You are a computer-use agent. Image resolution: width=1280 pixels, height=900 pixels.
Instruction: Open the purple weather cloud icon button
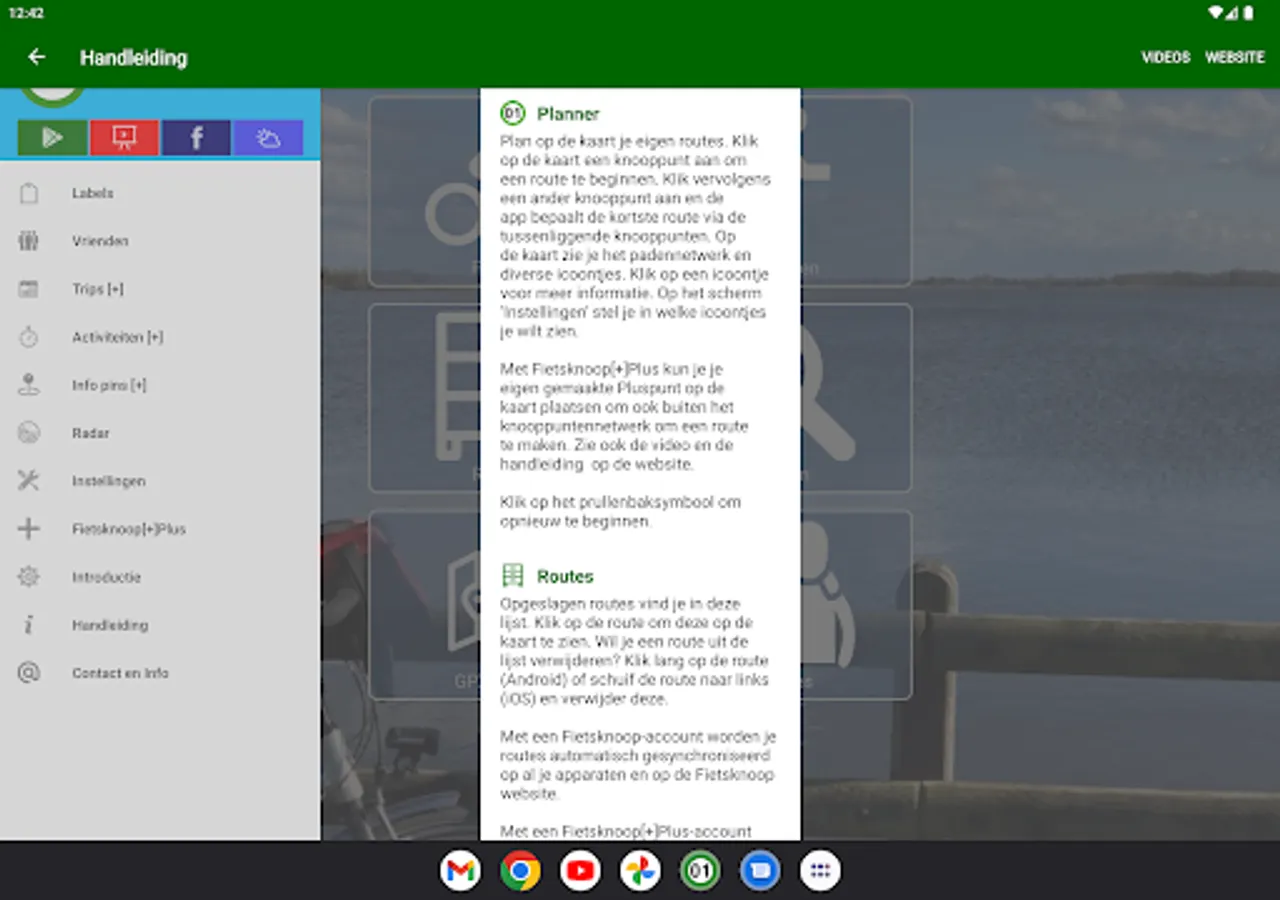[x=268, y=138]
